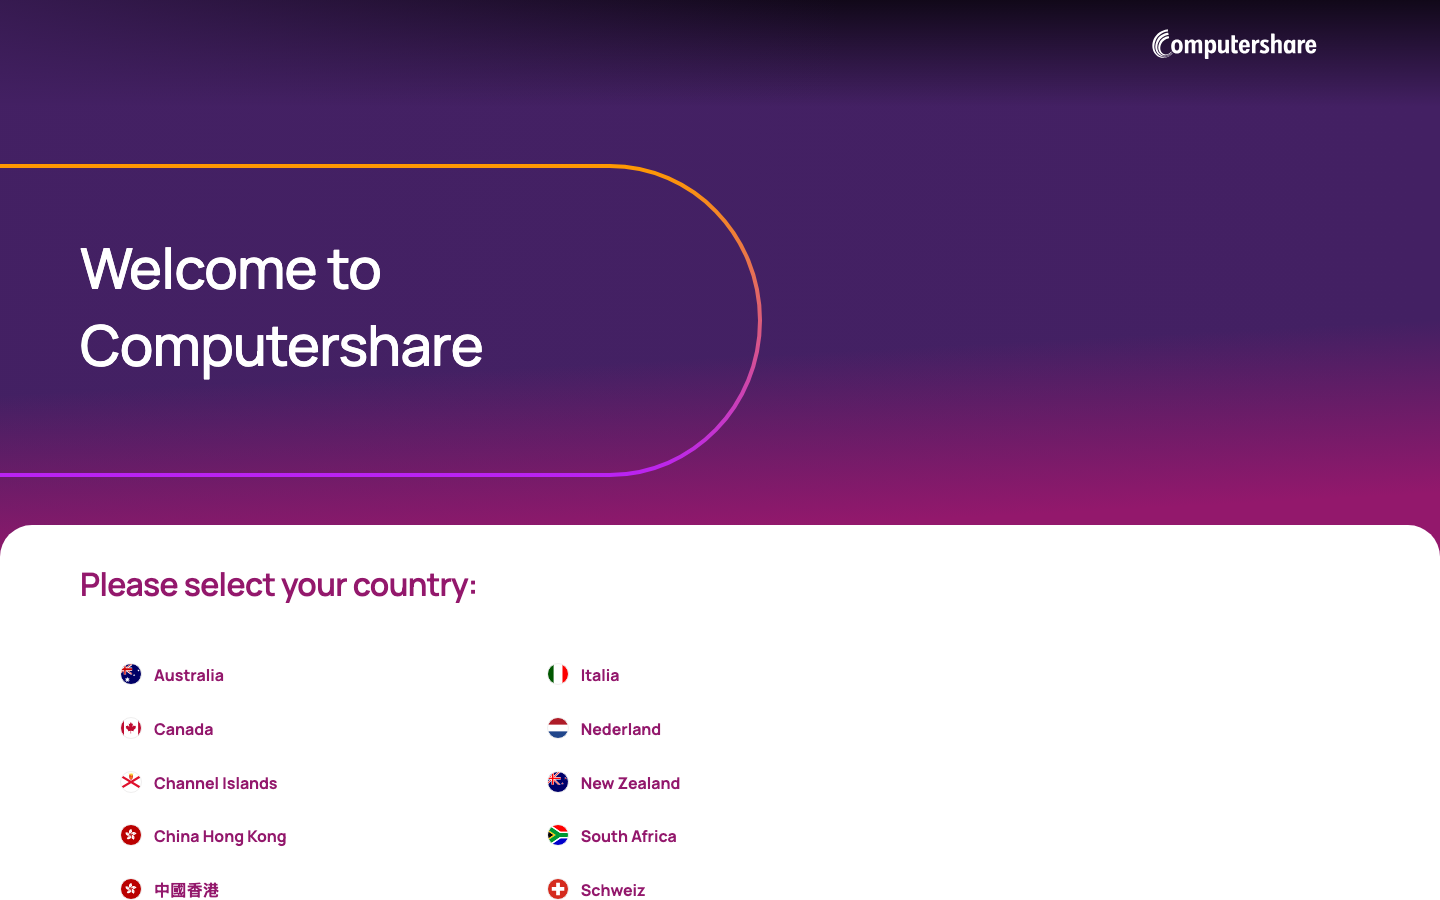Open the Nederland country link
1440x900 pixels.
621,729
